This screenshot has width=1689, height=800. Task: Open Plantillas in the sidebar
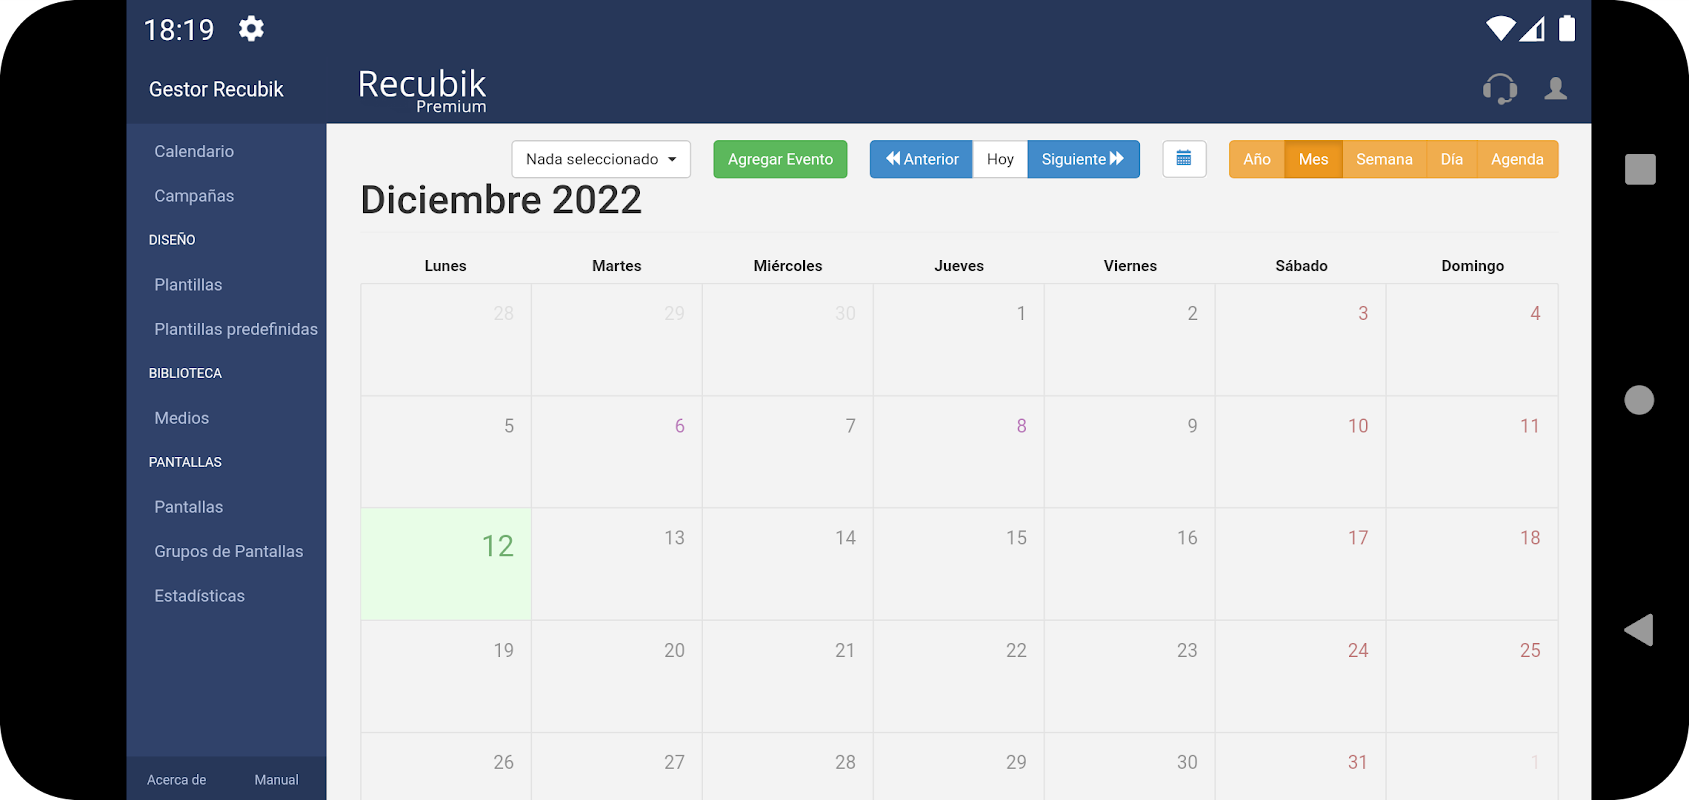[188, 285]
